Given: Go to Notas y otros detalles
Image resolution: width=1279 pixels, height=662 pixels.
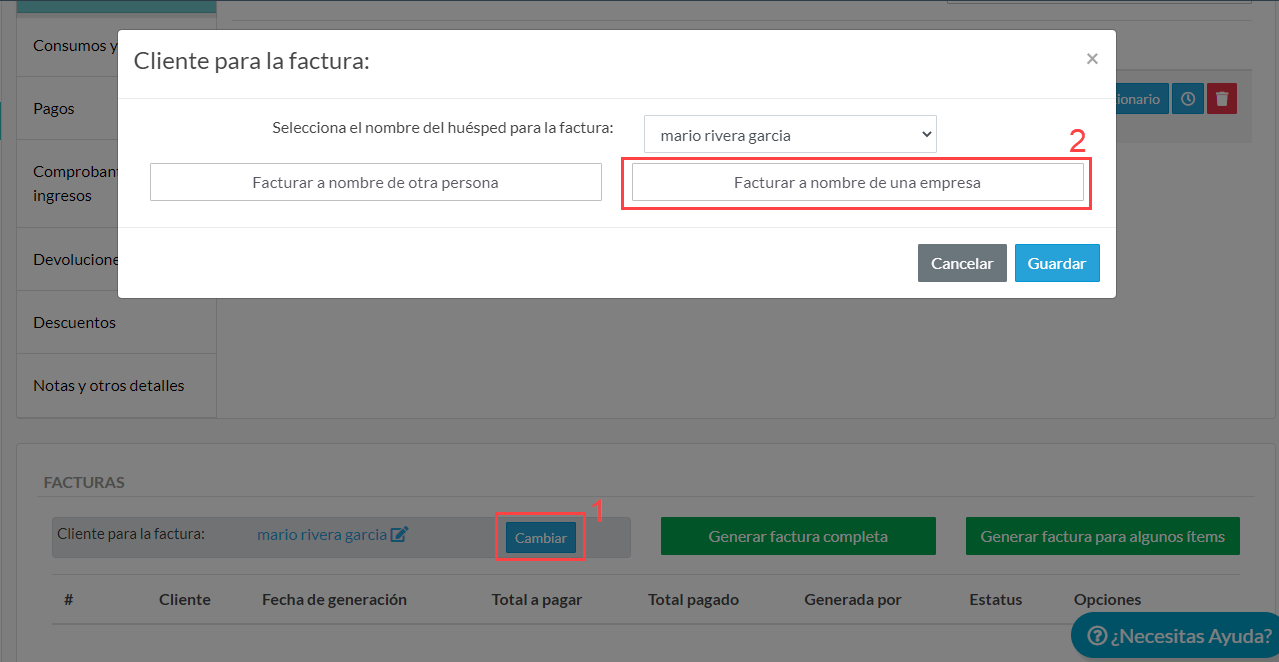Looking at the screenshot, I should (108, 385).
